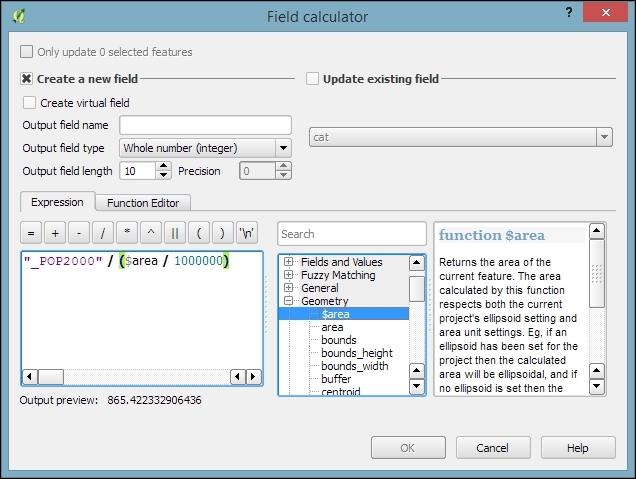Image resolution: width=636 pixels, height=479 pixels.
Task: Collapse the Geometry group
Action: click(x=288, y=301)
